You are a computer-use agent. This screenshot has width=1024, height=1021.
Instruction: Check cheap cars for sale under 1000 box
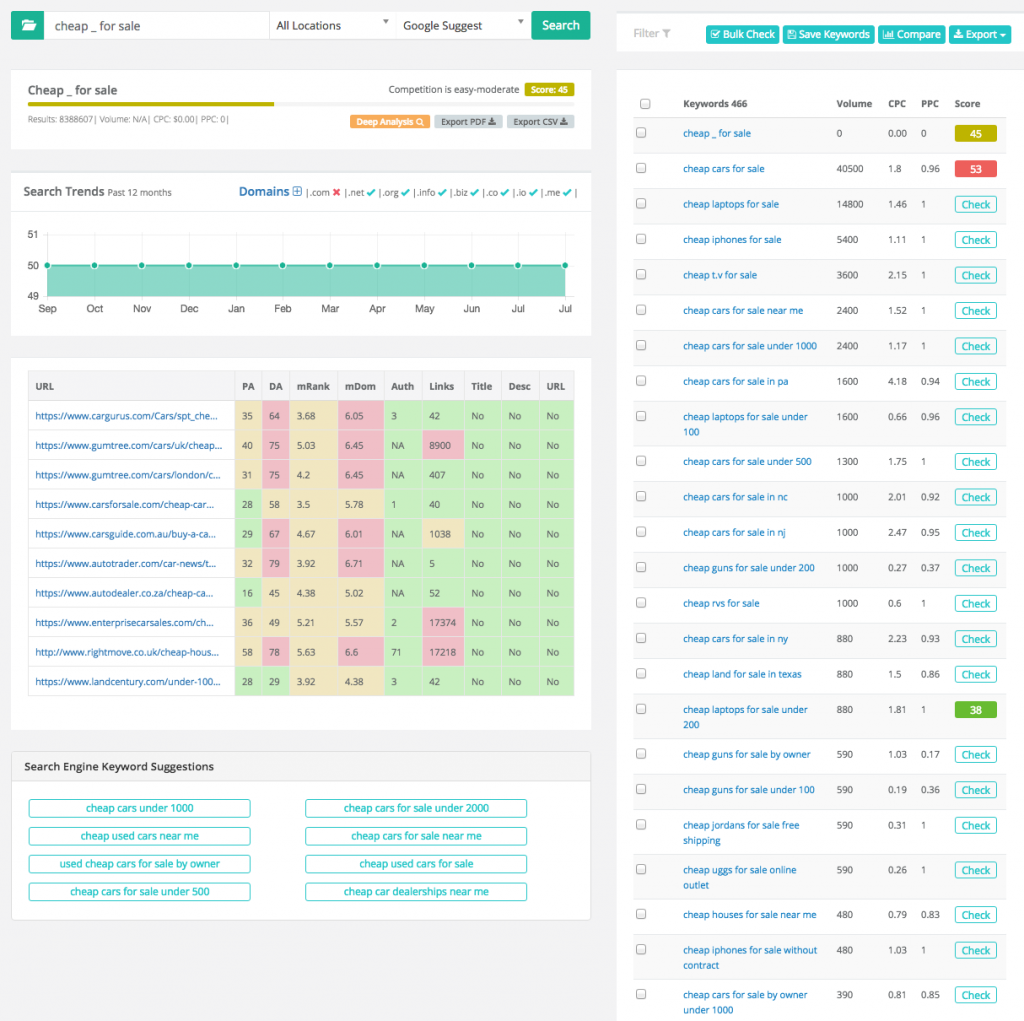pos(641,345)
